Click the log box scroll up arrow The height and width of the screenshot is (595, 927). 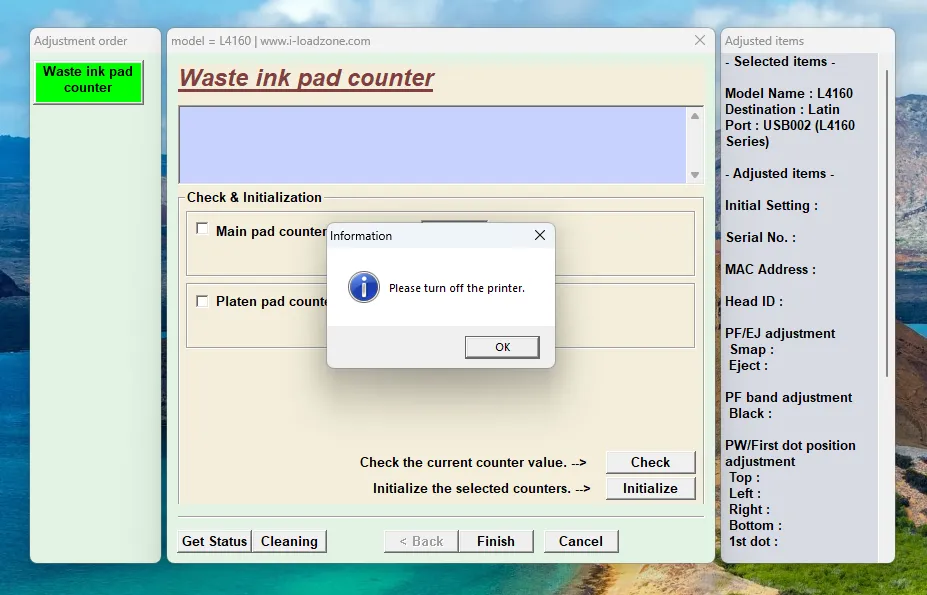click(x=695, y=116)
